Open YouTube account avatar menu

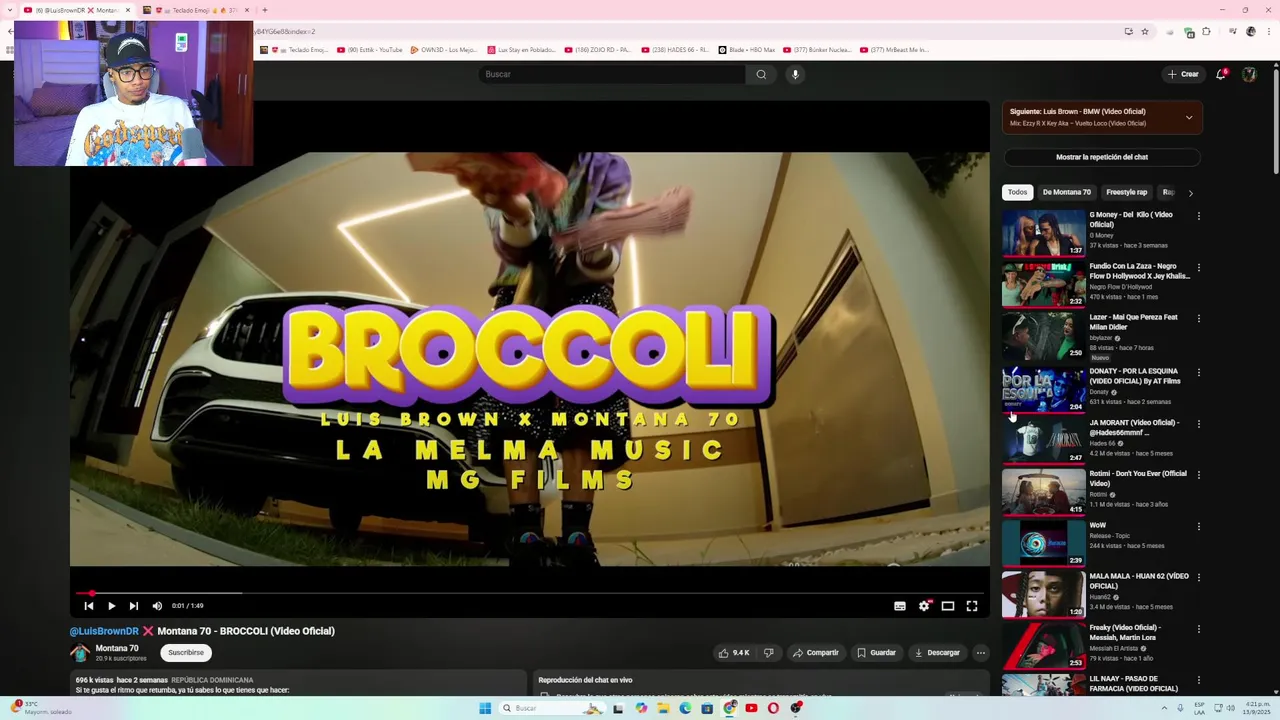[1249, 74]
